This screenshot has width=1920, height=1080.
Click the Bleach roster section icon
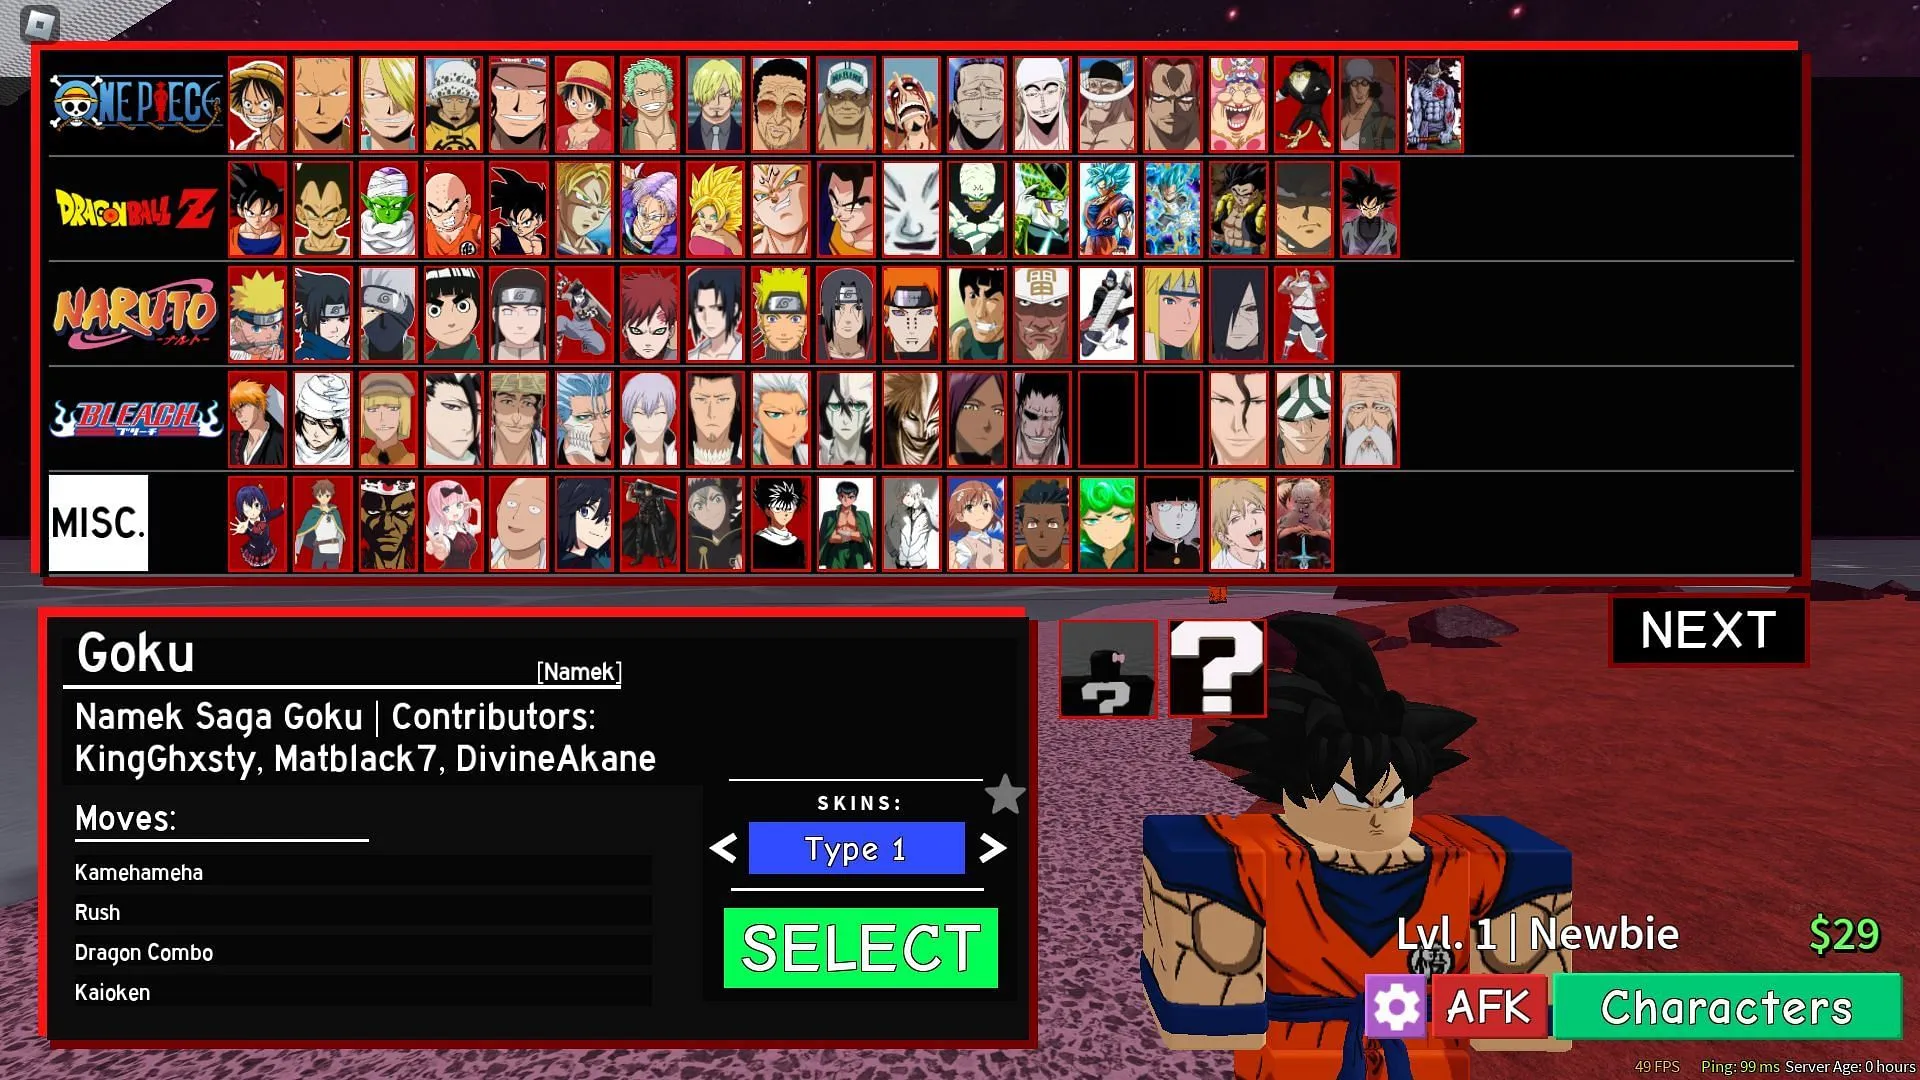click(x=133, y=419)
